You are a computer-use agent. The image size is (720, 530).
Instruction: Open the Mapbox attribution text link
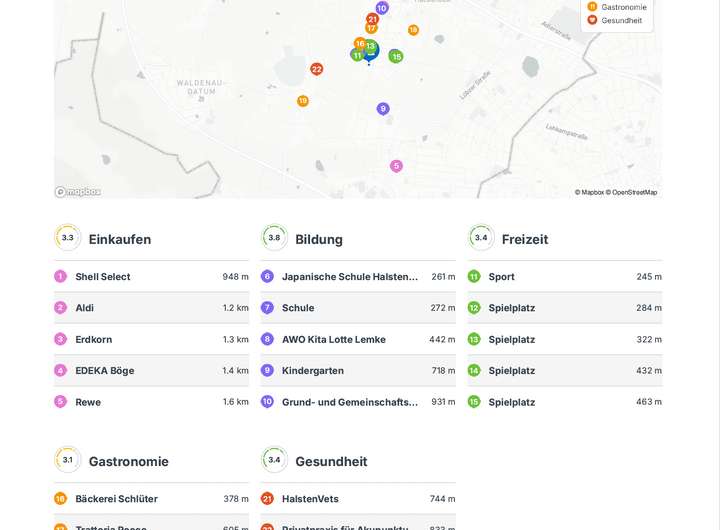point(590,192)
